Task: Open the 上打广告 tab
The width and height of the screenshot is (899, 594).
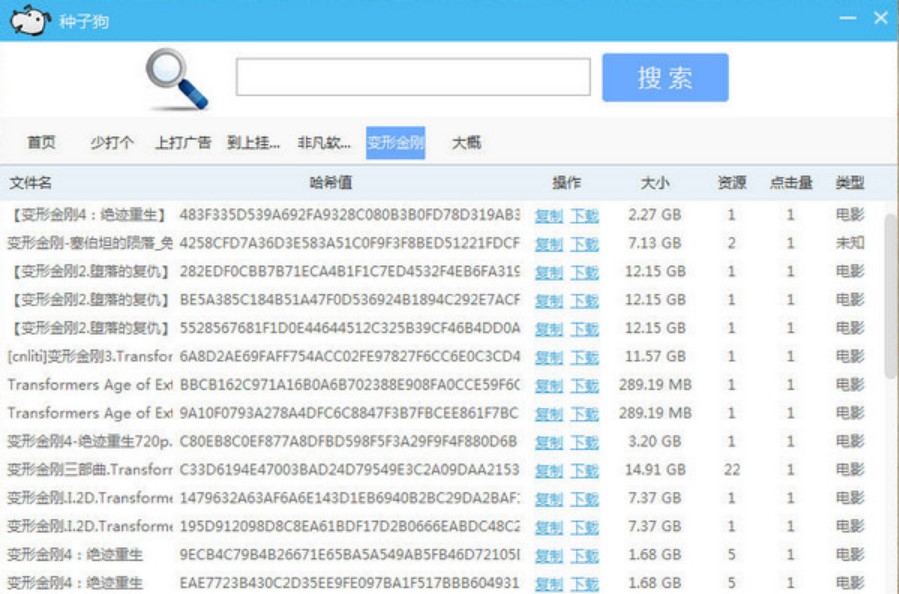Action: click(x=183, y=142)
